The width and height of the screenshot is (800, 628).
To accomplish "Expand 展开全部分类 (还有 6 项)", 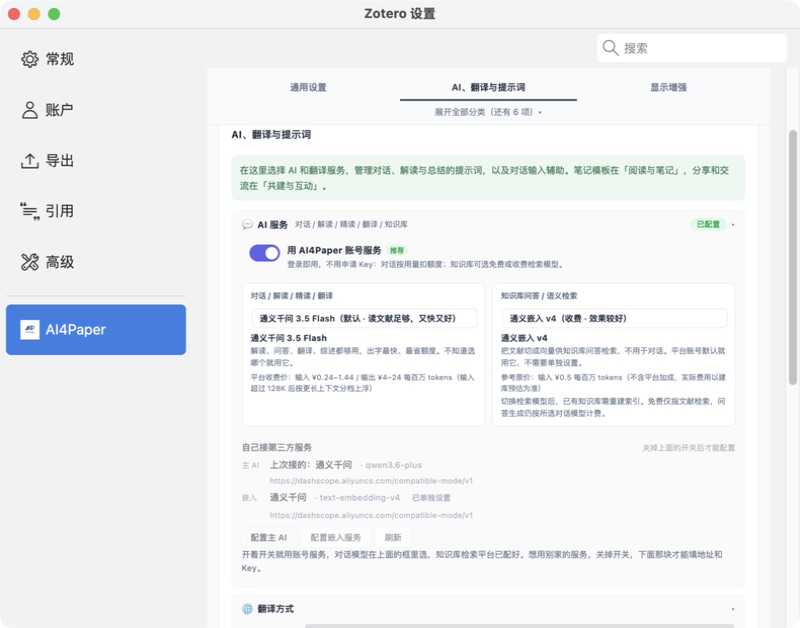I will tap(488, 112).
